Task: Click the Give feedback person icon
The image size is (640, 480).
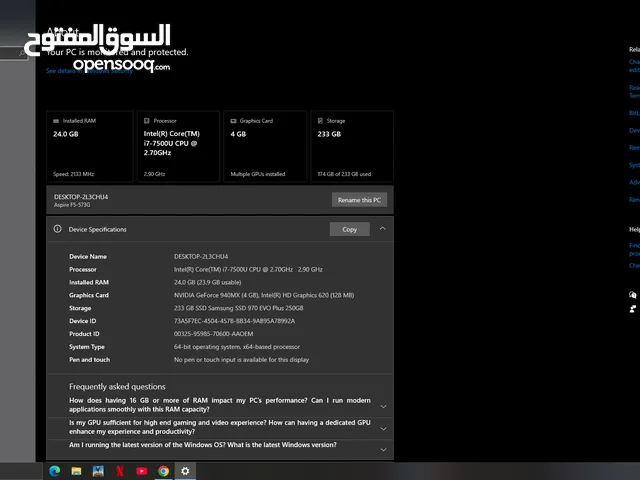Action: tap(633, 309)
